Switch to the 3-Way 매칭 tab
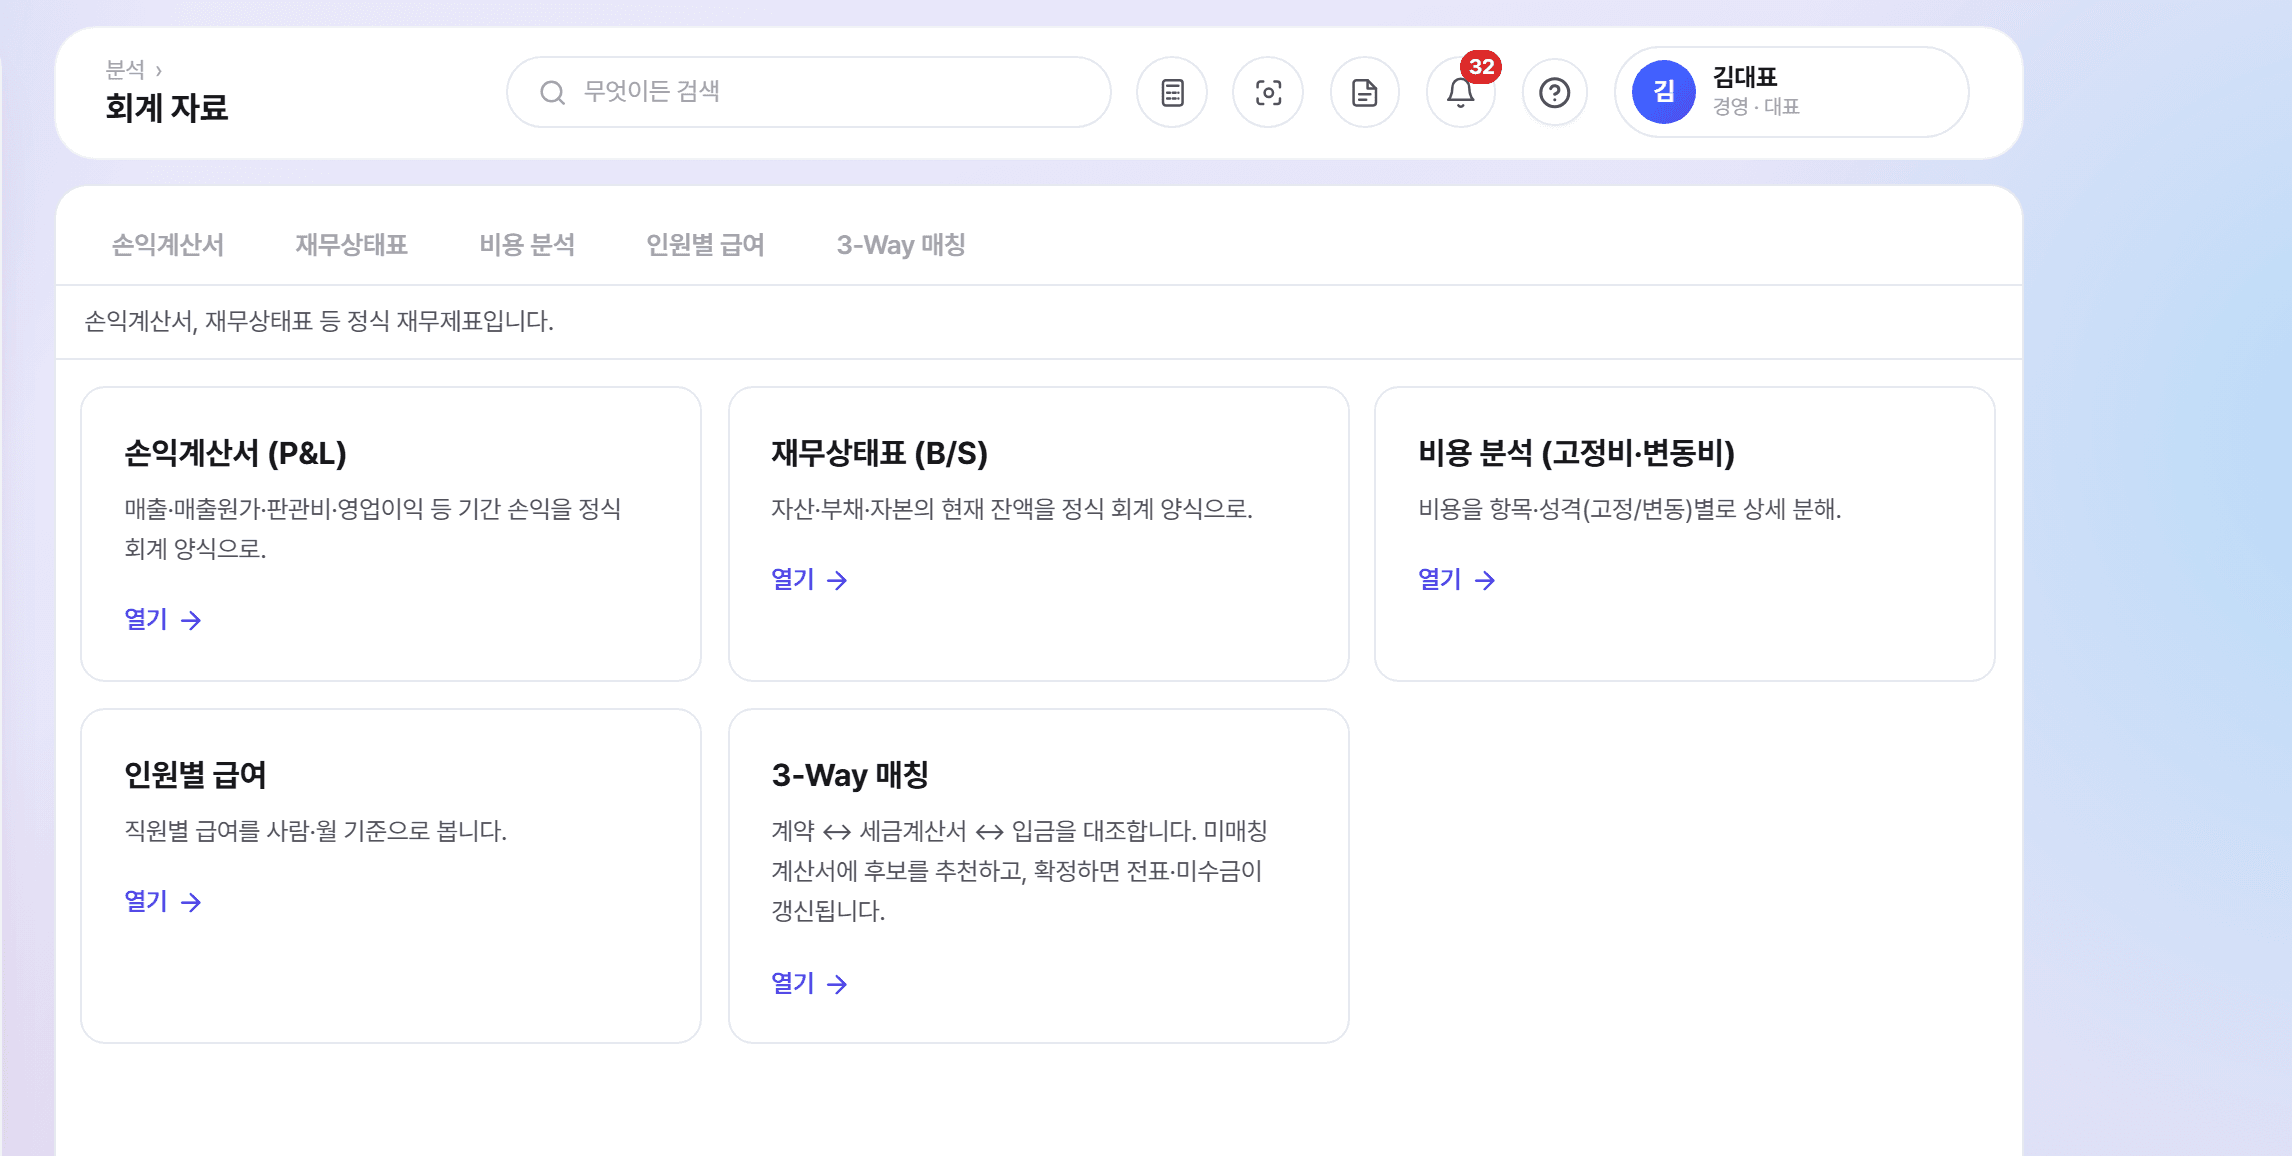Screen dimensions: 2292x1156 click(x=901, y=245)
